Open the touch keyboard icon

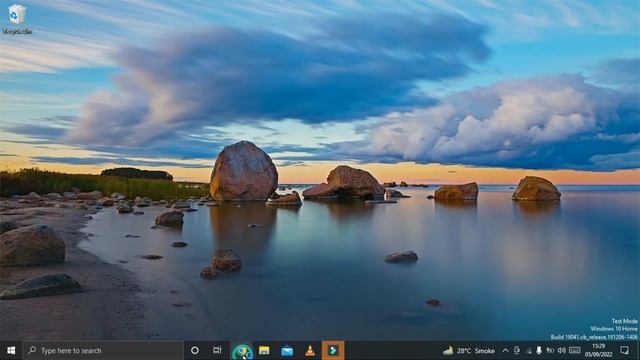tap(575, 351)
